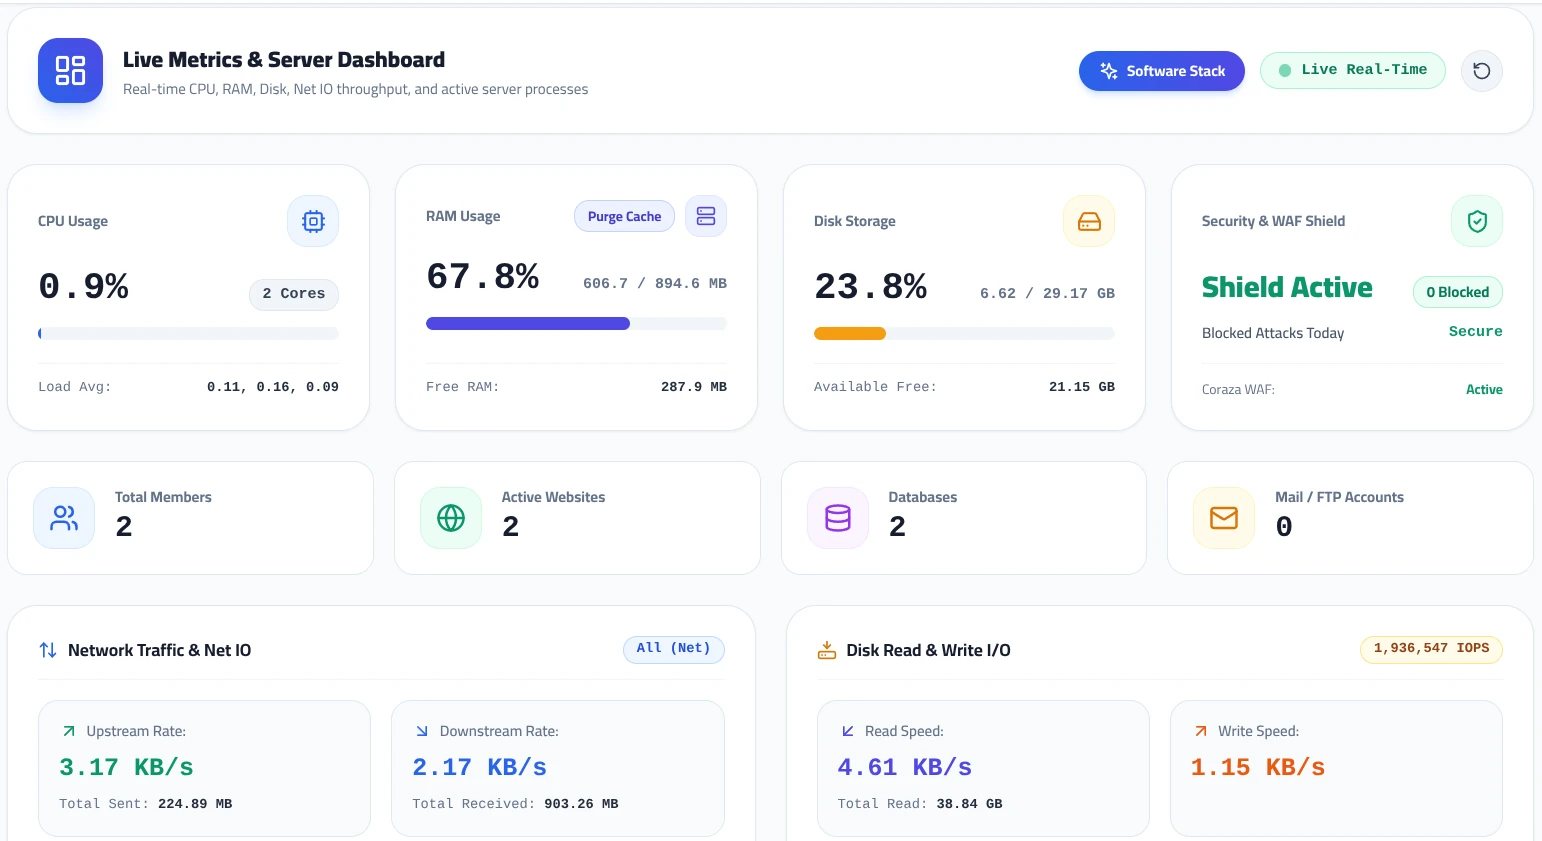1542x841 pixels.
Task: Click the load average 0.11, 0.16, 0.09
Action: (x=273, y=387)
